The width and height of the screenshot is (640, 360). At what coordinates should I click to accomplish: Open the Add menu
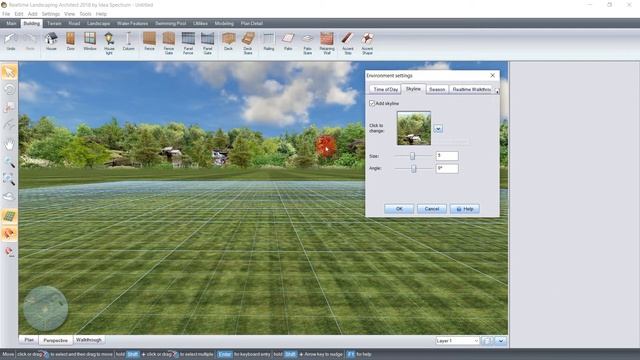32,14
